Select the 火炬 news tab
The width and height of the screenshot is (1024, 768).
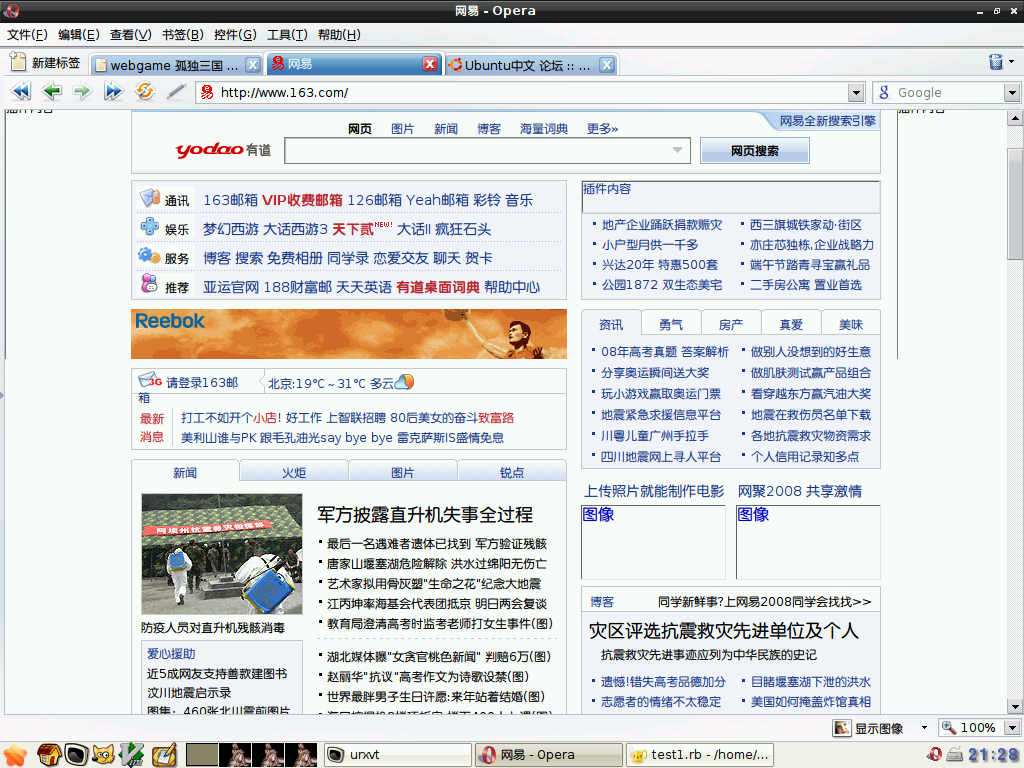294,472
